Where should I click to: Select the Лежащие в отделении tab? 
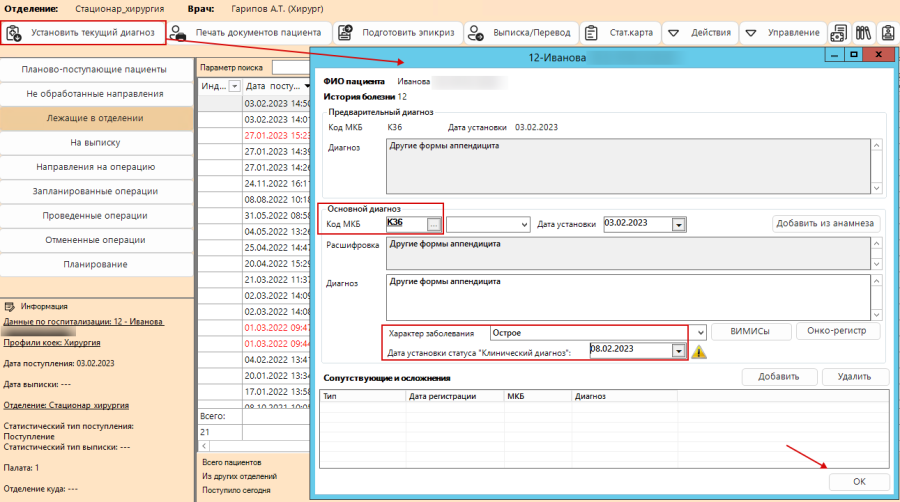94,118
